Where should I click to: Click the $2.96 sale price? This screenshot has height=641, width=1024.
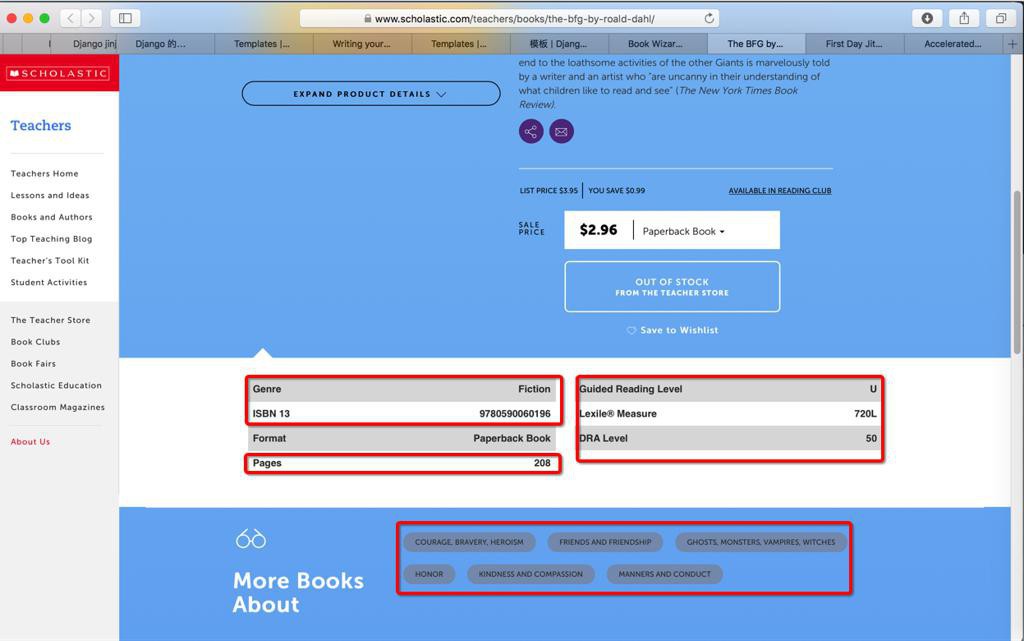pos(598,230)
